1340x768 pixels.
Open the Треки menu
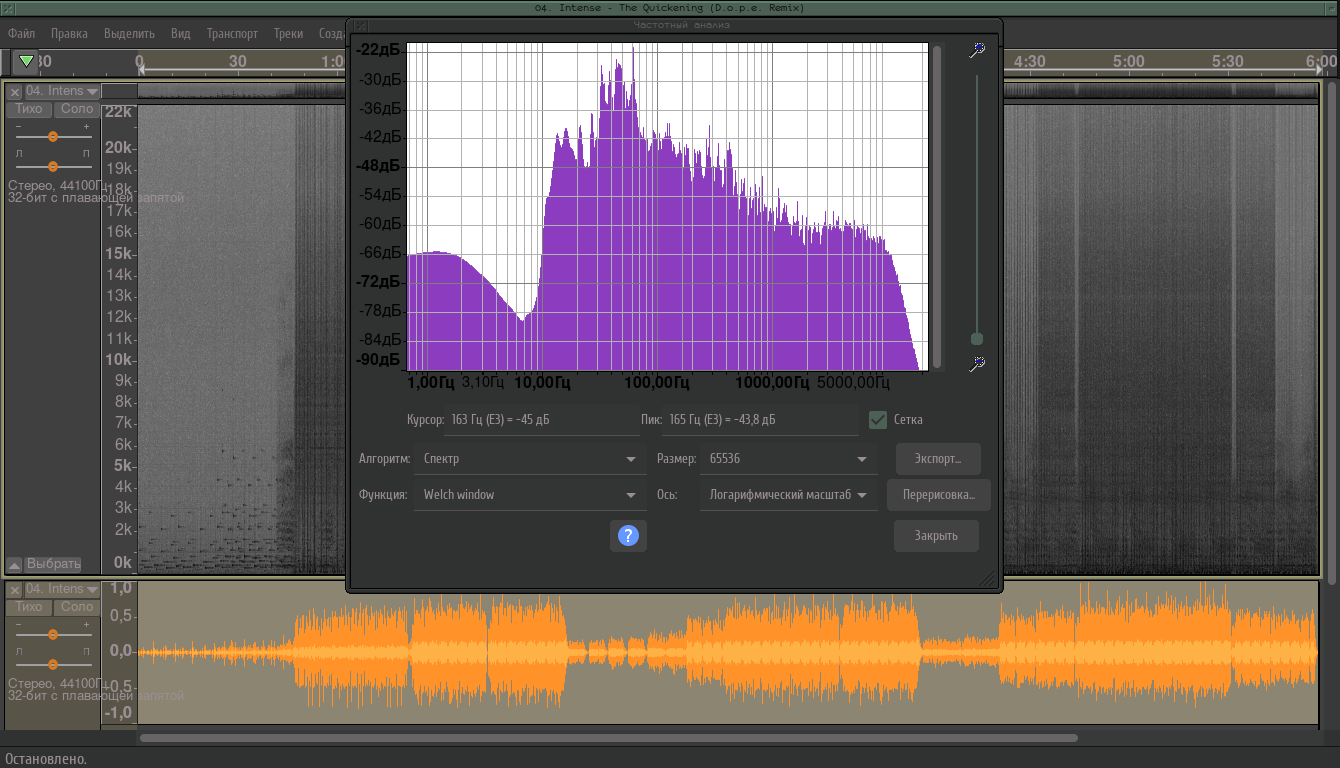point(288,33)
